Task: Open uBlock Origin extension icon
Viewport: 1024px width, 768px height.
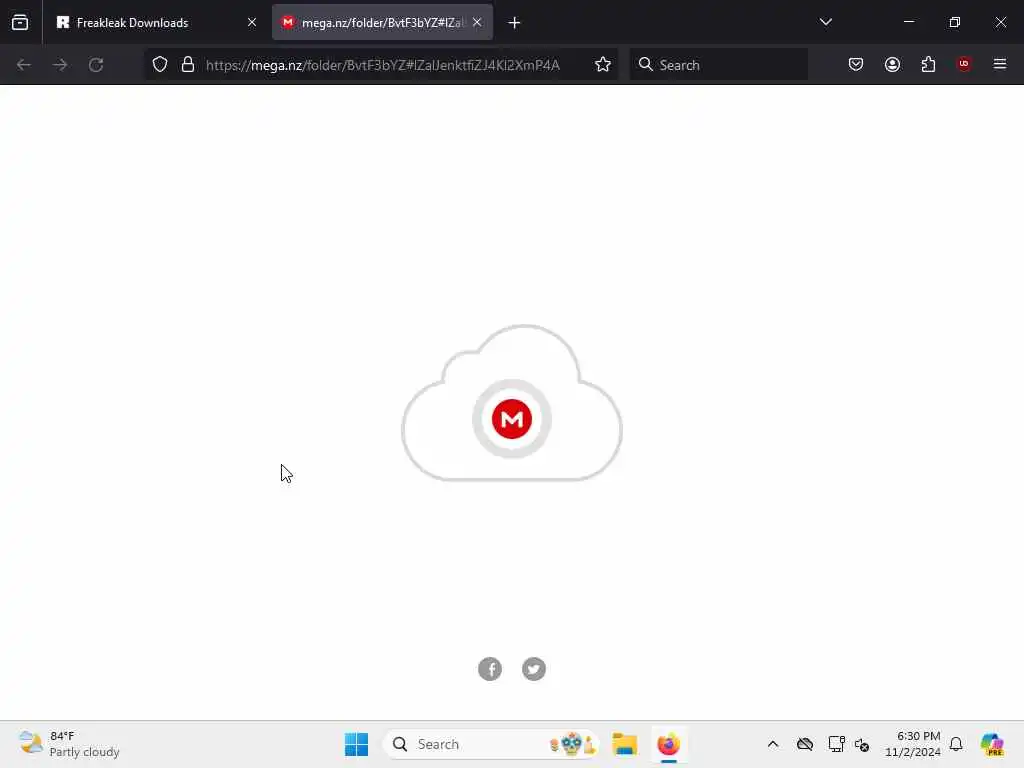Action: [x=964, y=64]
